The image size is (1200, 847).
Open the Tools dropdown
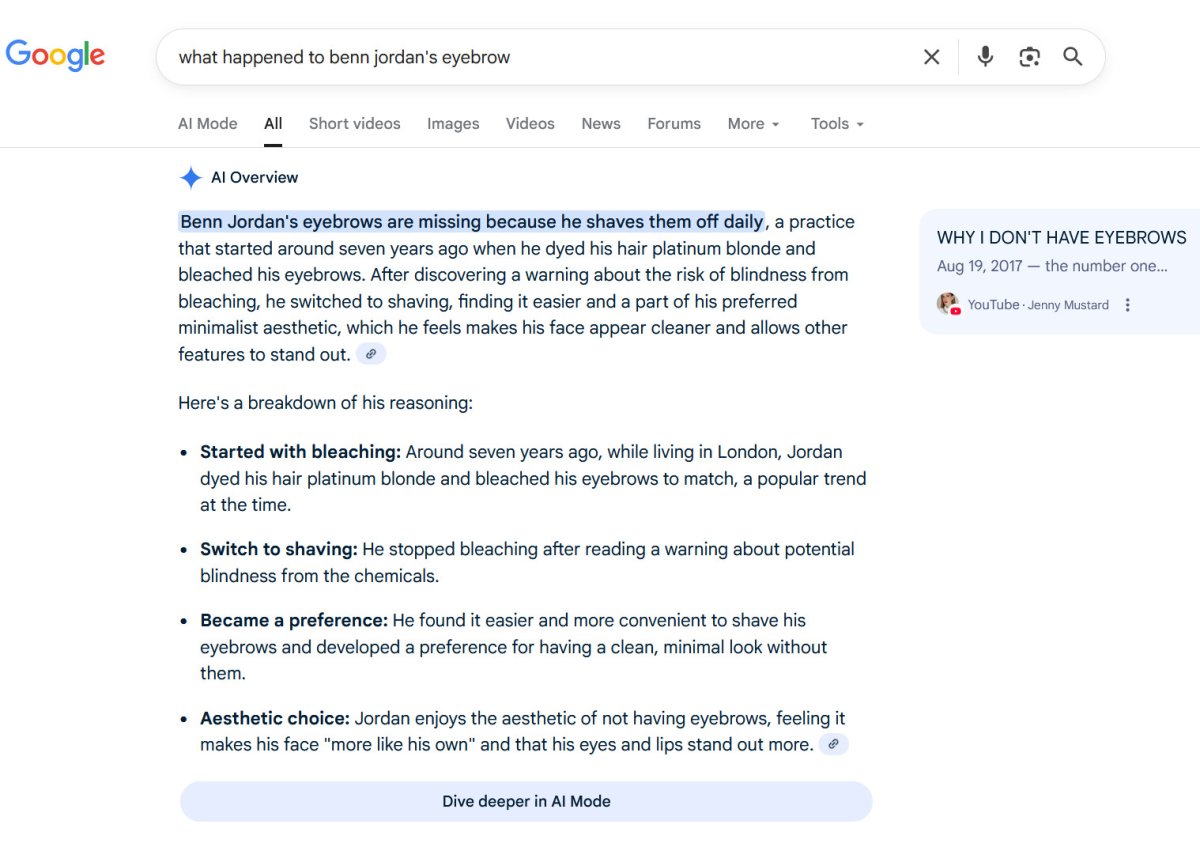tap(837, 124)
